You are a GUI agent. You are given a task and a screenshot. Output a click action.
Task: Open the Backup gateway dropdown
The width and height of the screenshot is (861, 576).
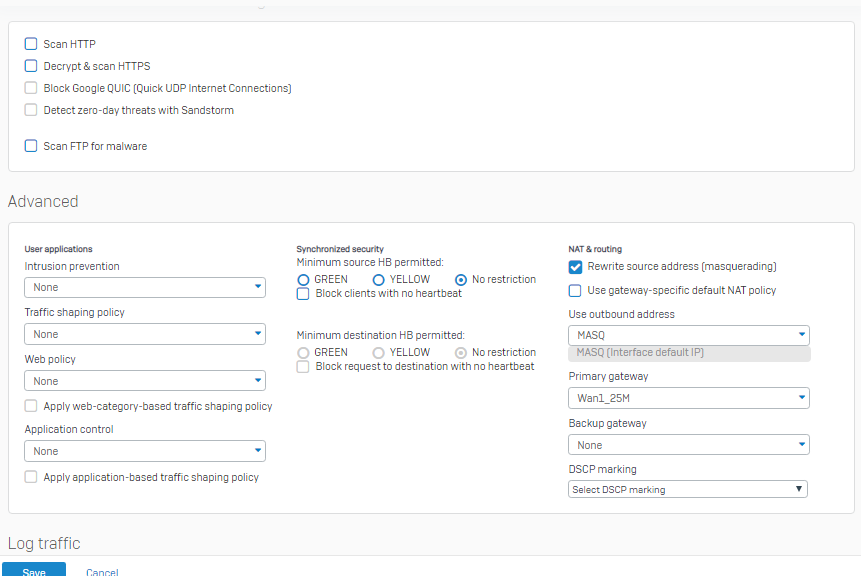pos(688,445)
